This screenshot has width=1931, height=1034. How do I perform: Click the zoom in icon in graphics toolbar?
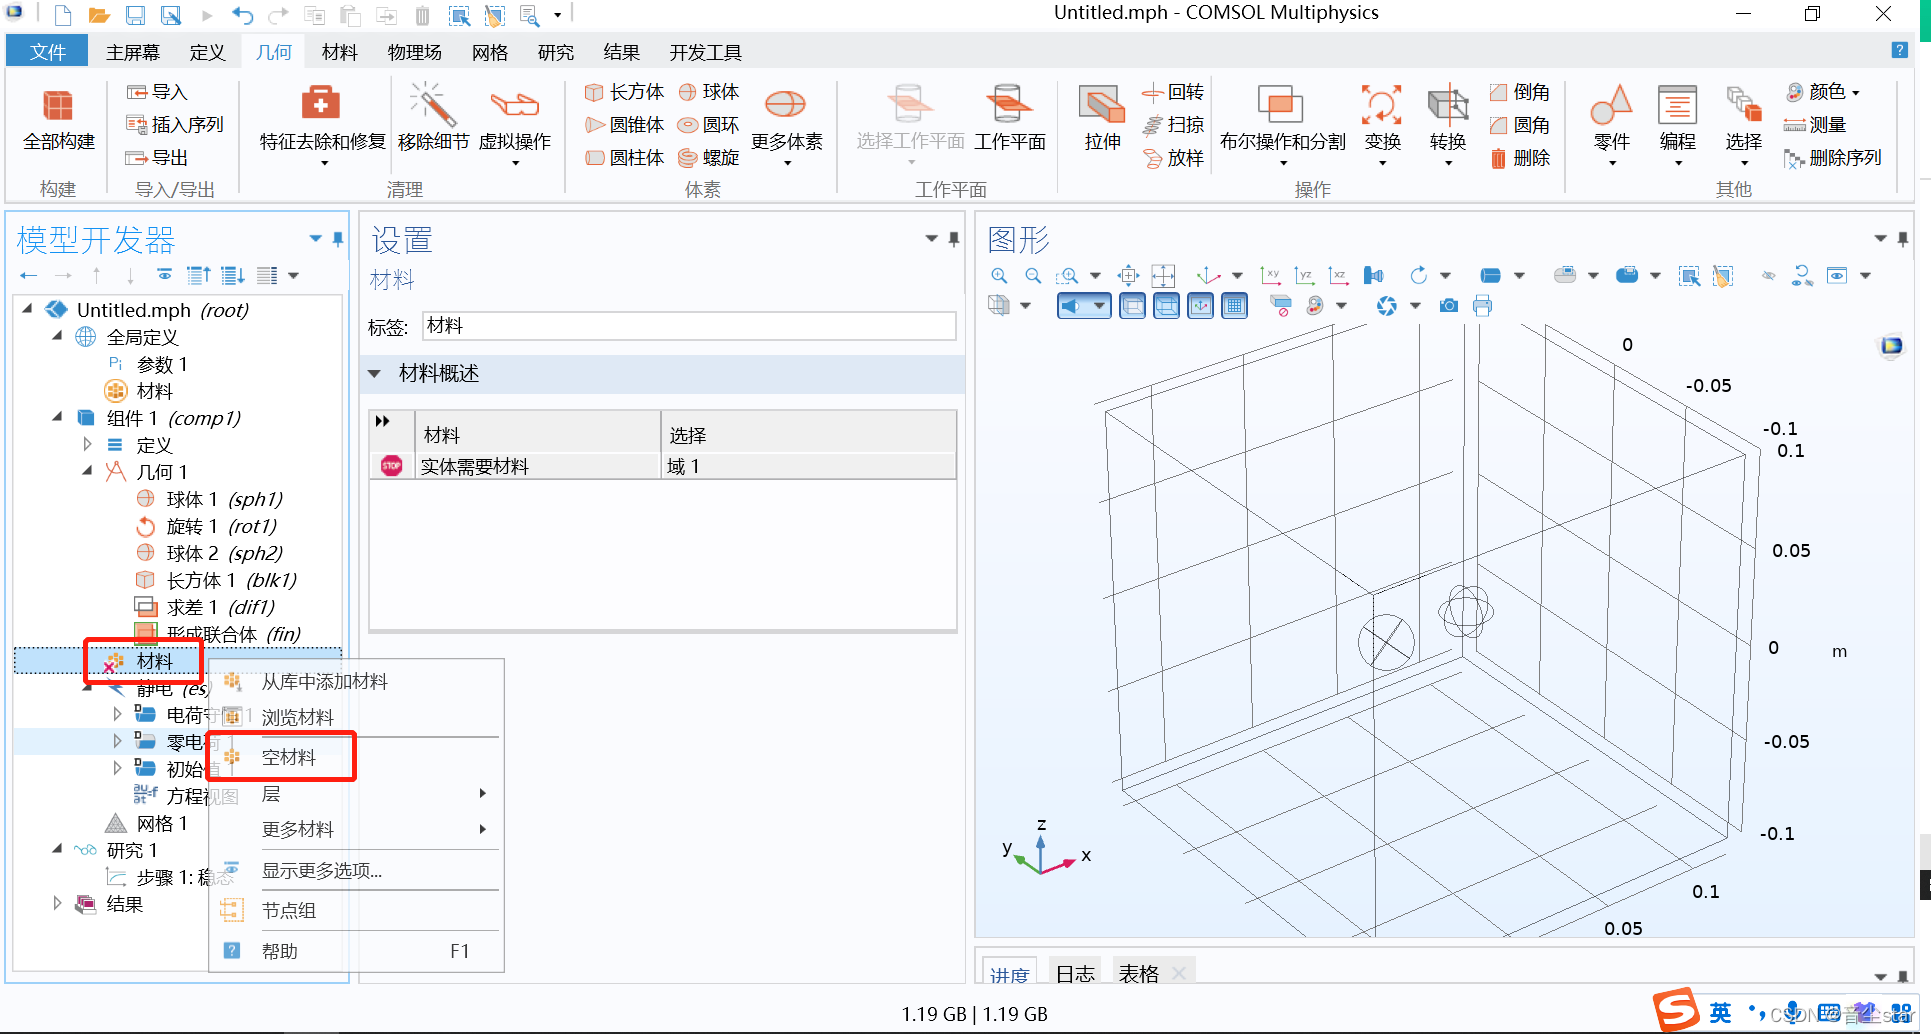coord(999,276)
